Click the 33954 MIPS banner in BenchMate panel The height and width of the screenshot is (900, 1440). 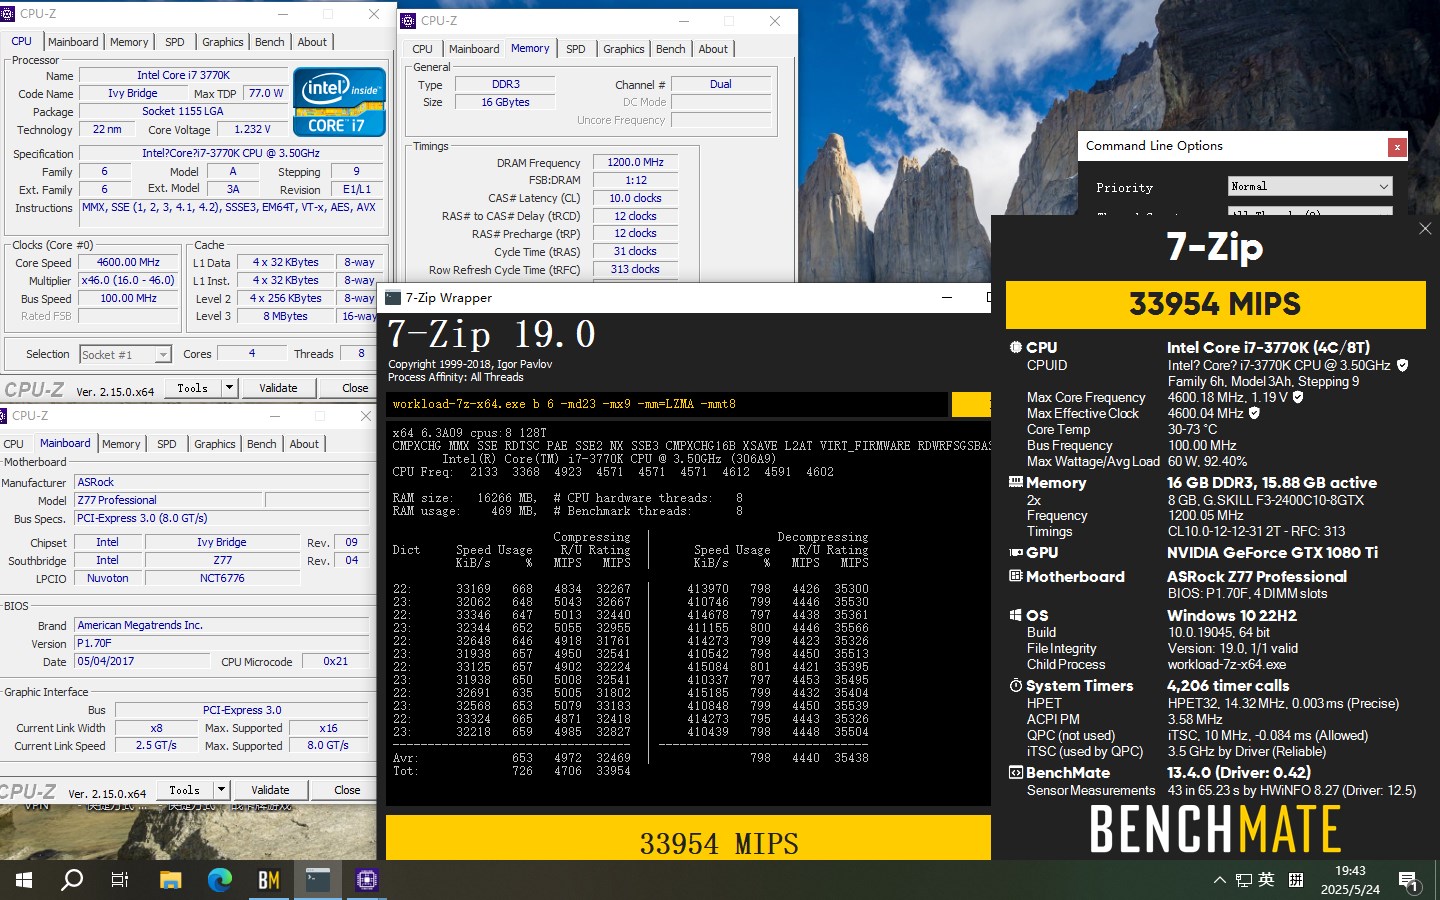tap(1215, 304)
